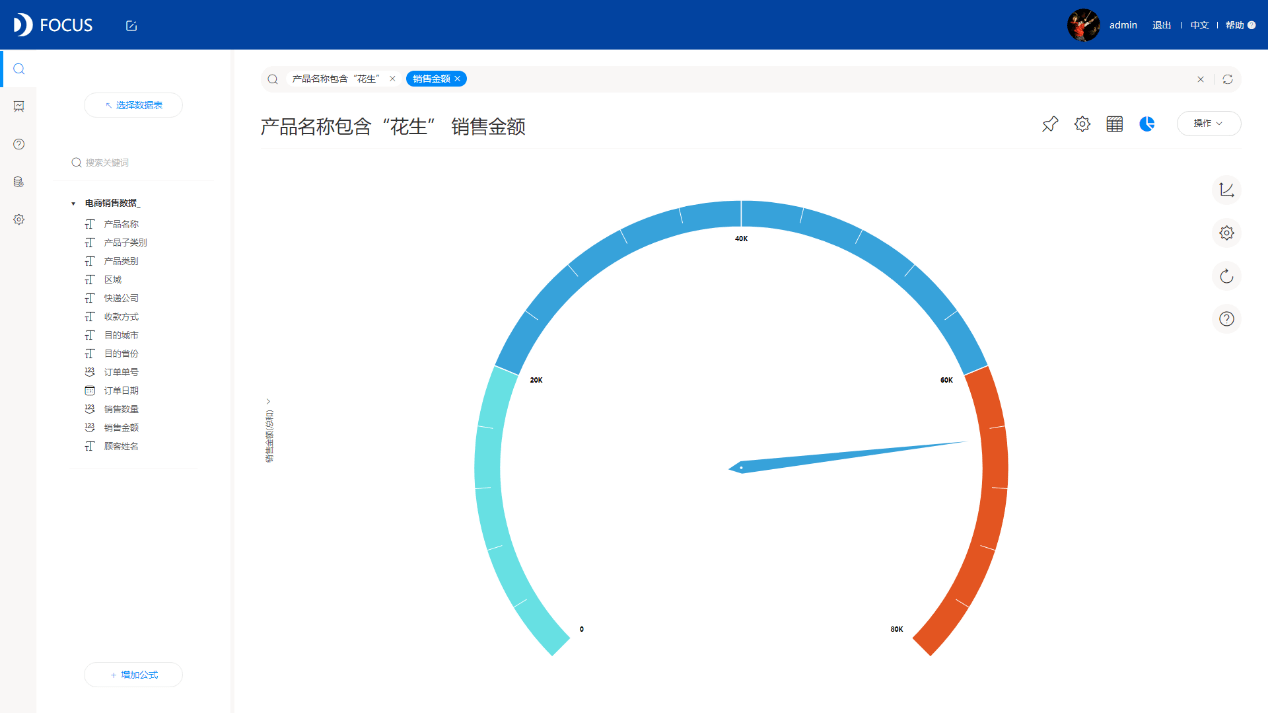Remove the 产品名称包含"花生" filter tag
The height and width of the screenshot is (713, 1268).
tap(392, 79)
